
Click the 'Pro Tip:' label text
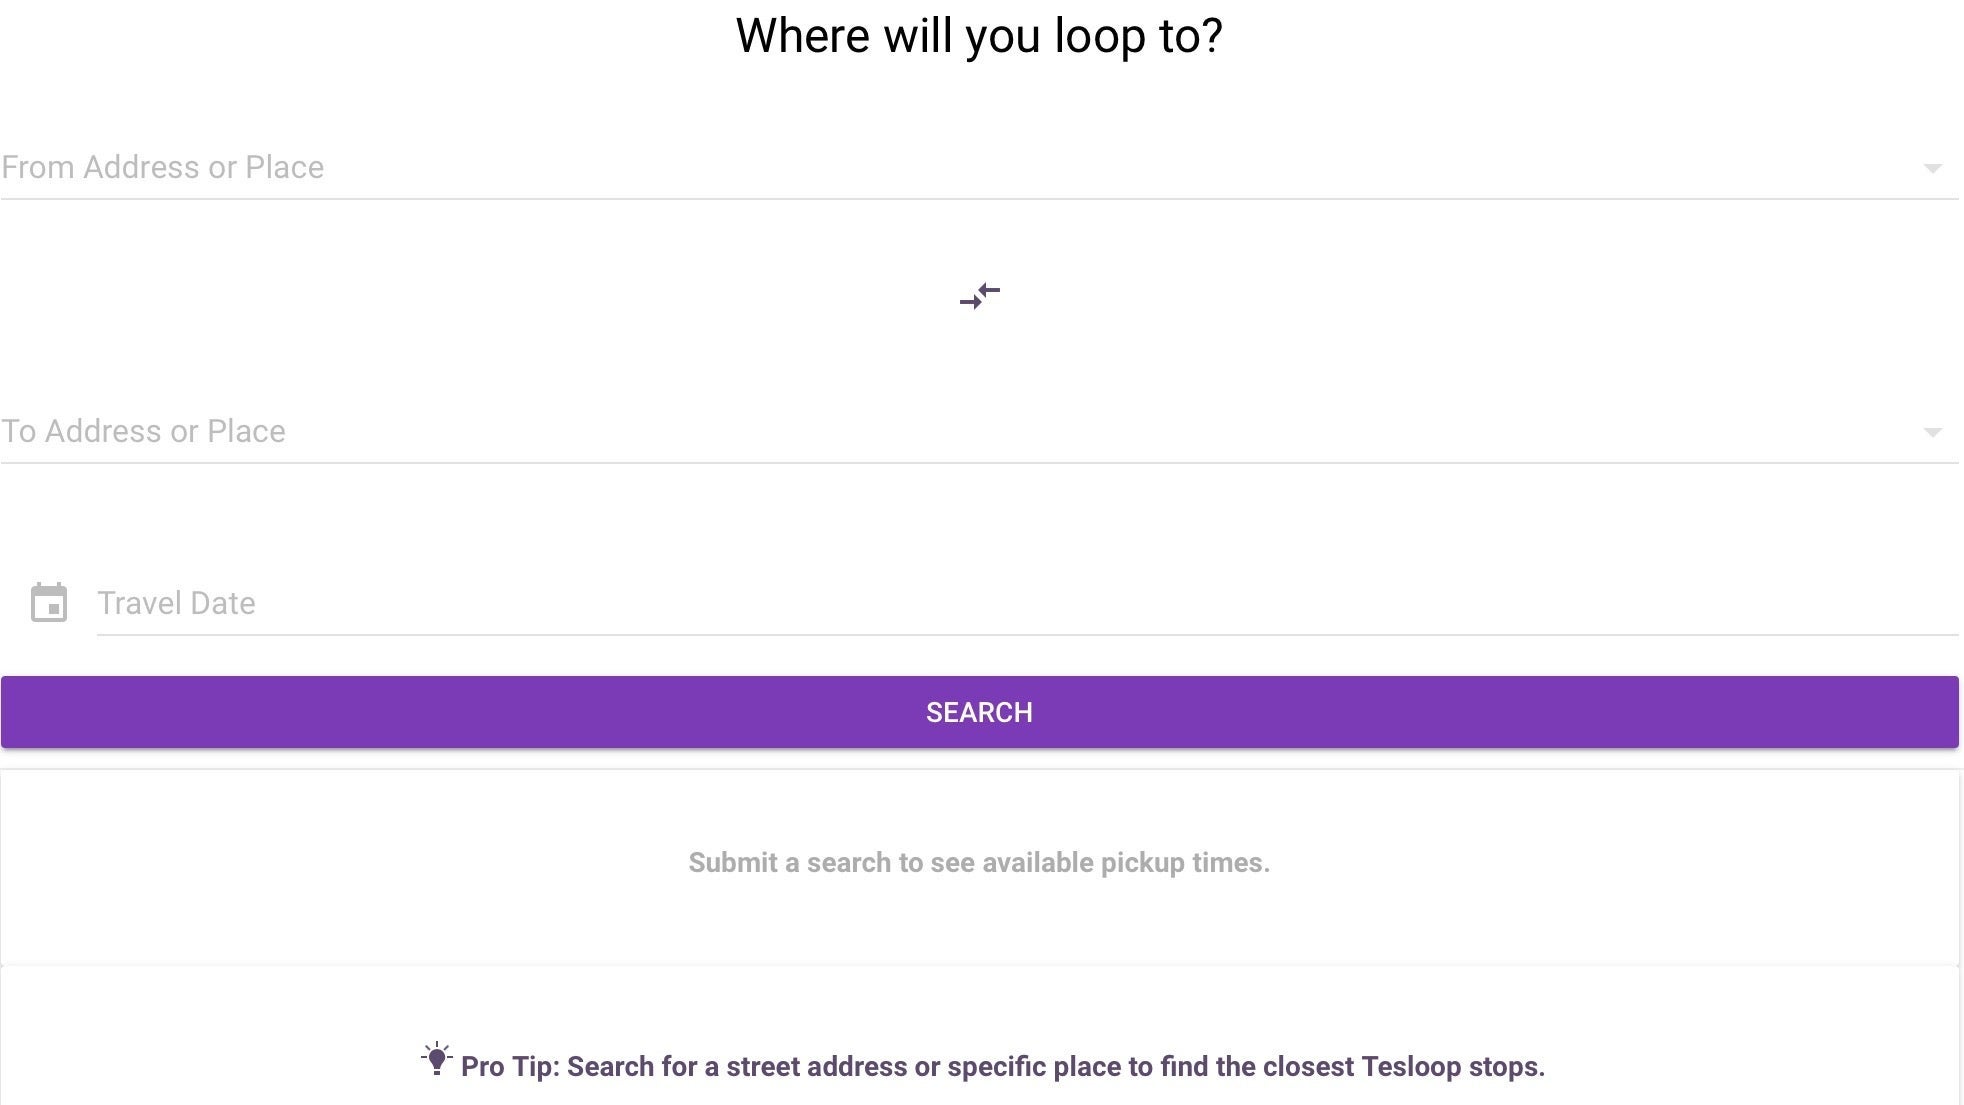(x=510, y=1067)
